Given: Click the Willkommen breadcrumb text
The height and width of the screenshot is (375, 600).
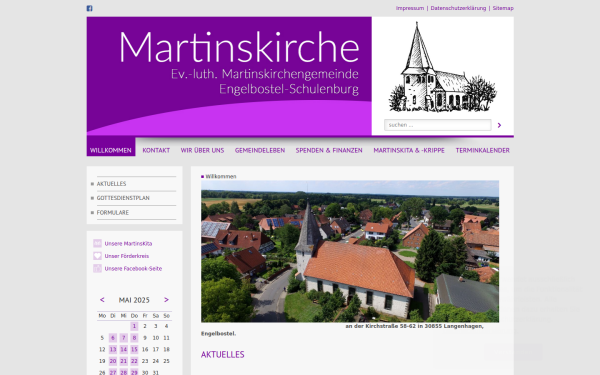Looking at the screenshot, I should tap(221, 176).
